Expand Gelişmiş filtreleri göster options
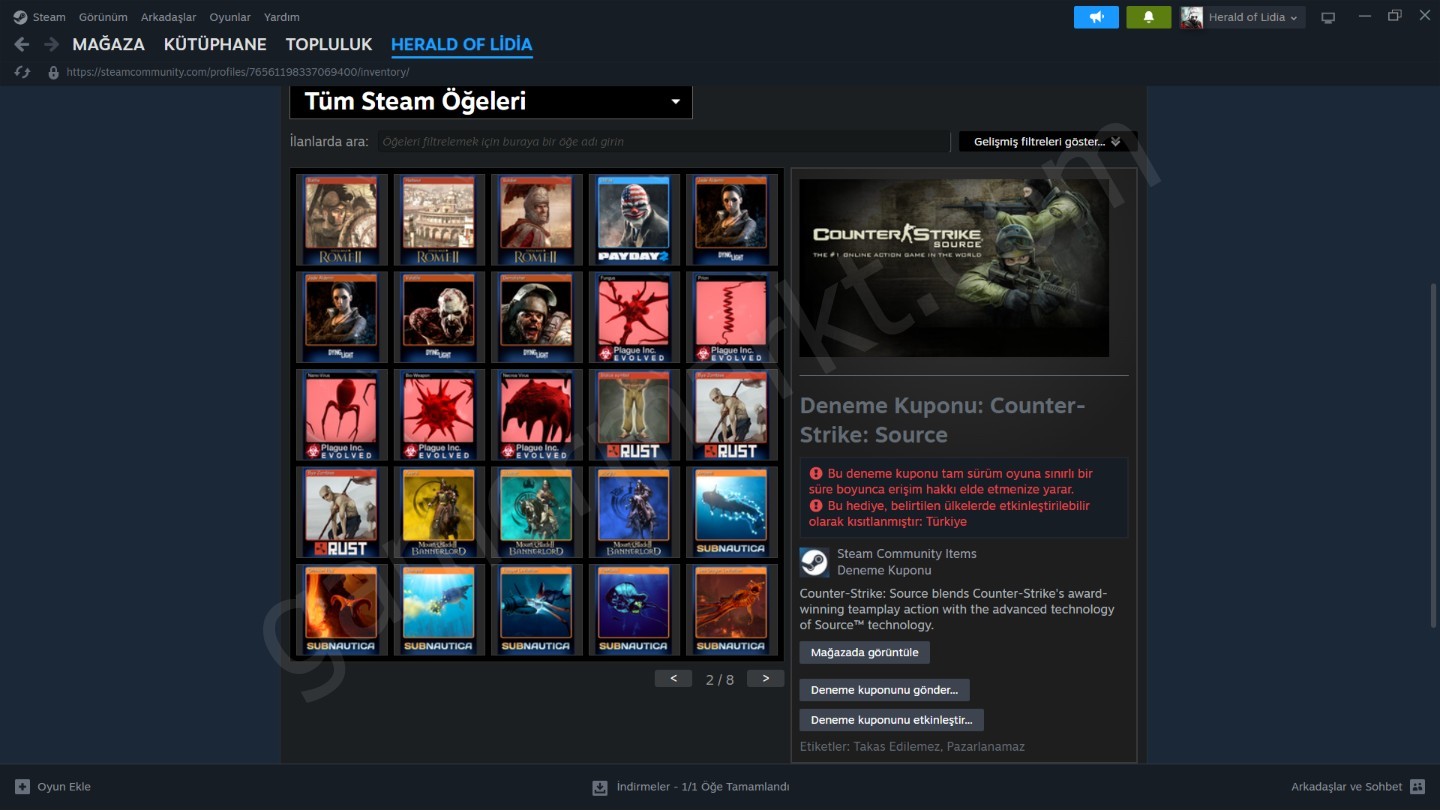Screen dimensions: 1440x810 pos(1048,142)
